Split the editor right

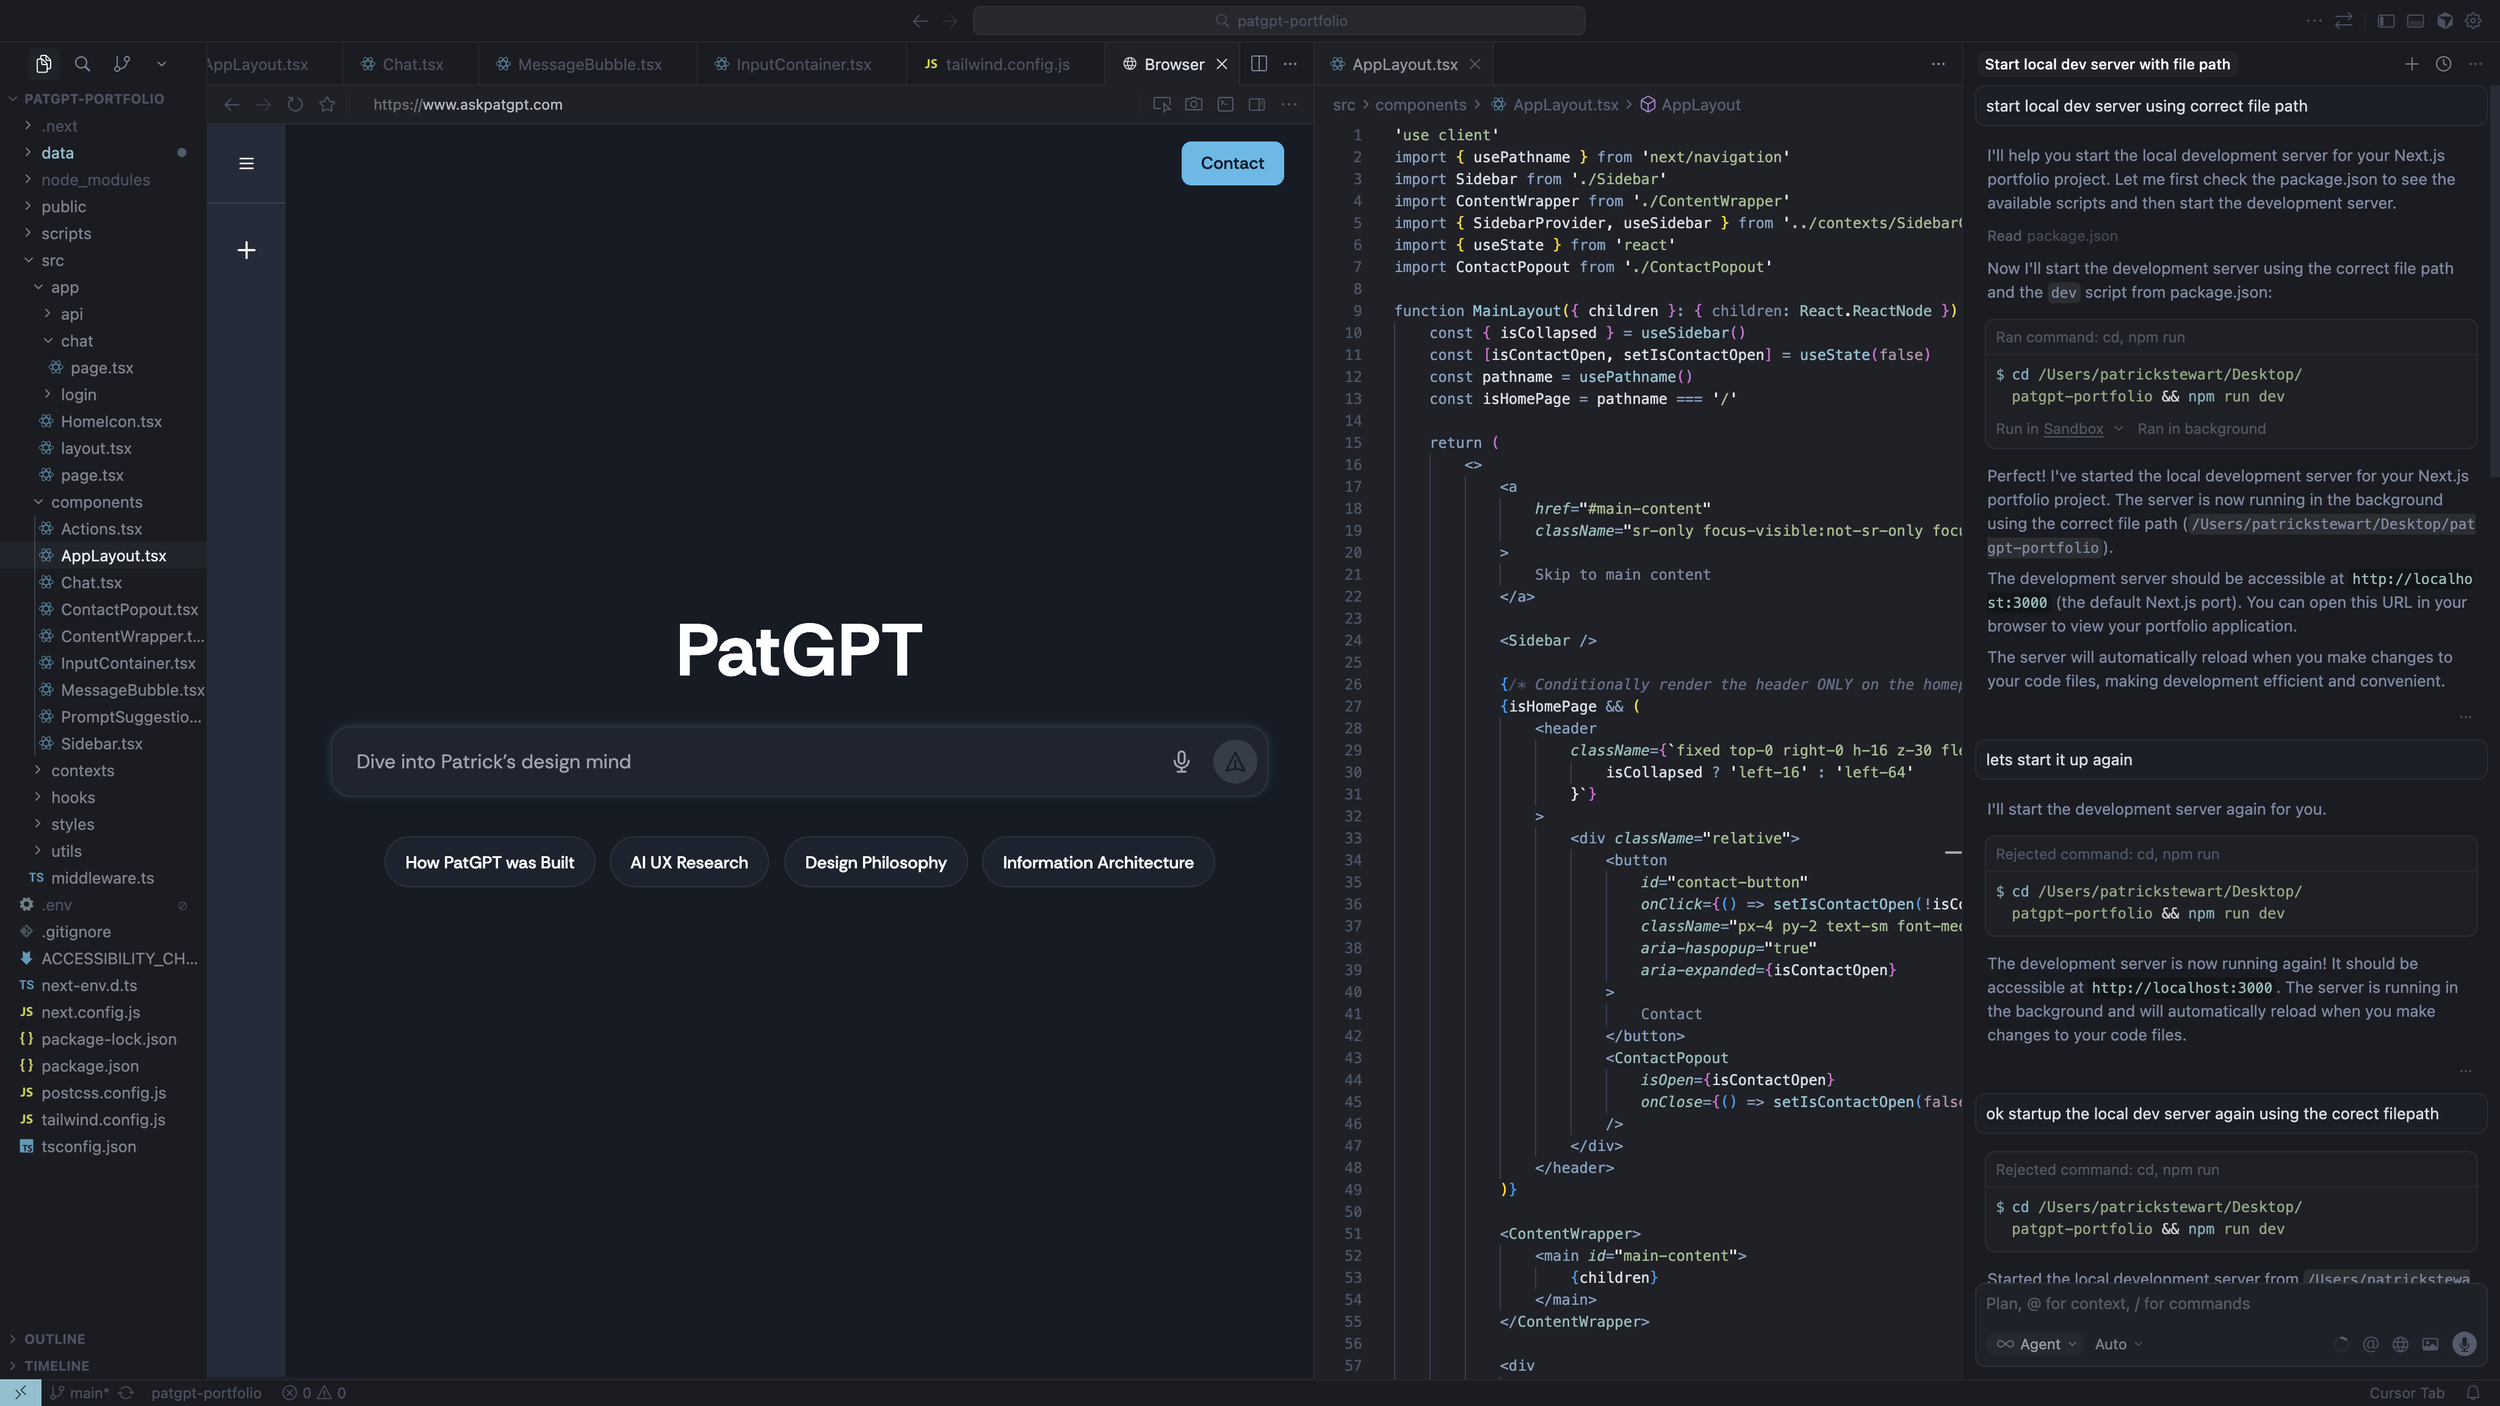pos(1259,64)
